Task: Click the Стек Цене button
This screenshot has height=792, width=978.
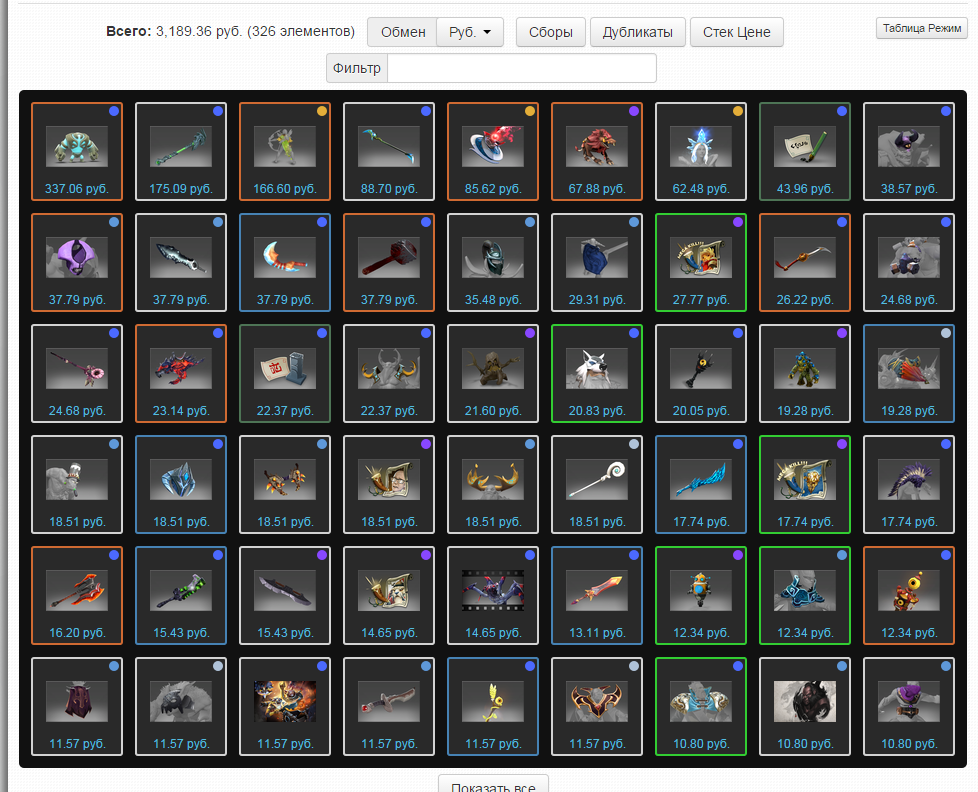Action: click(737, 32)
